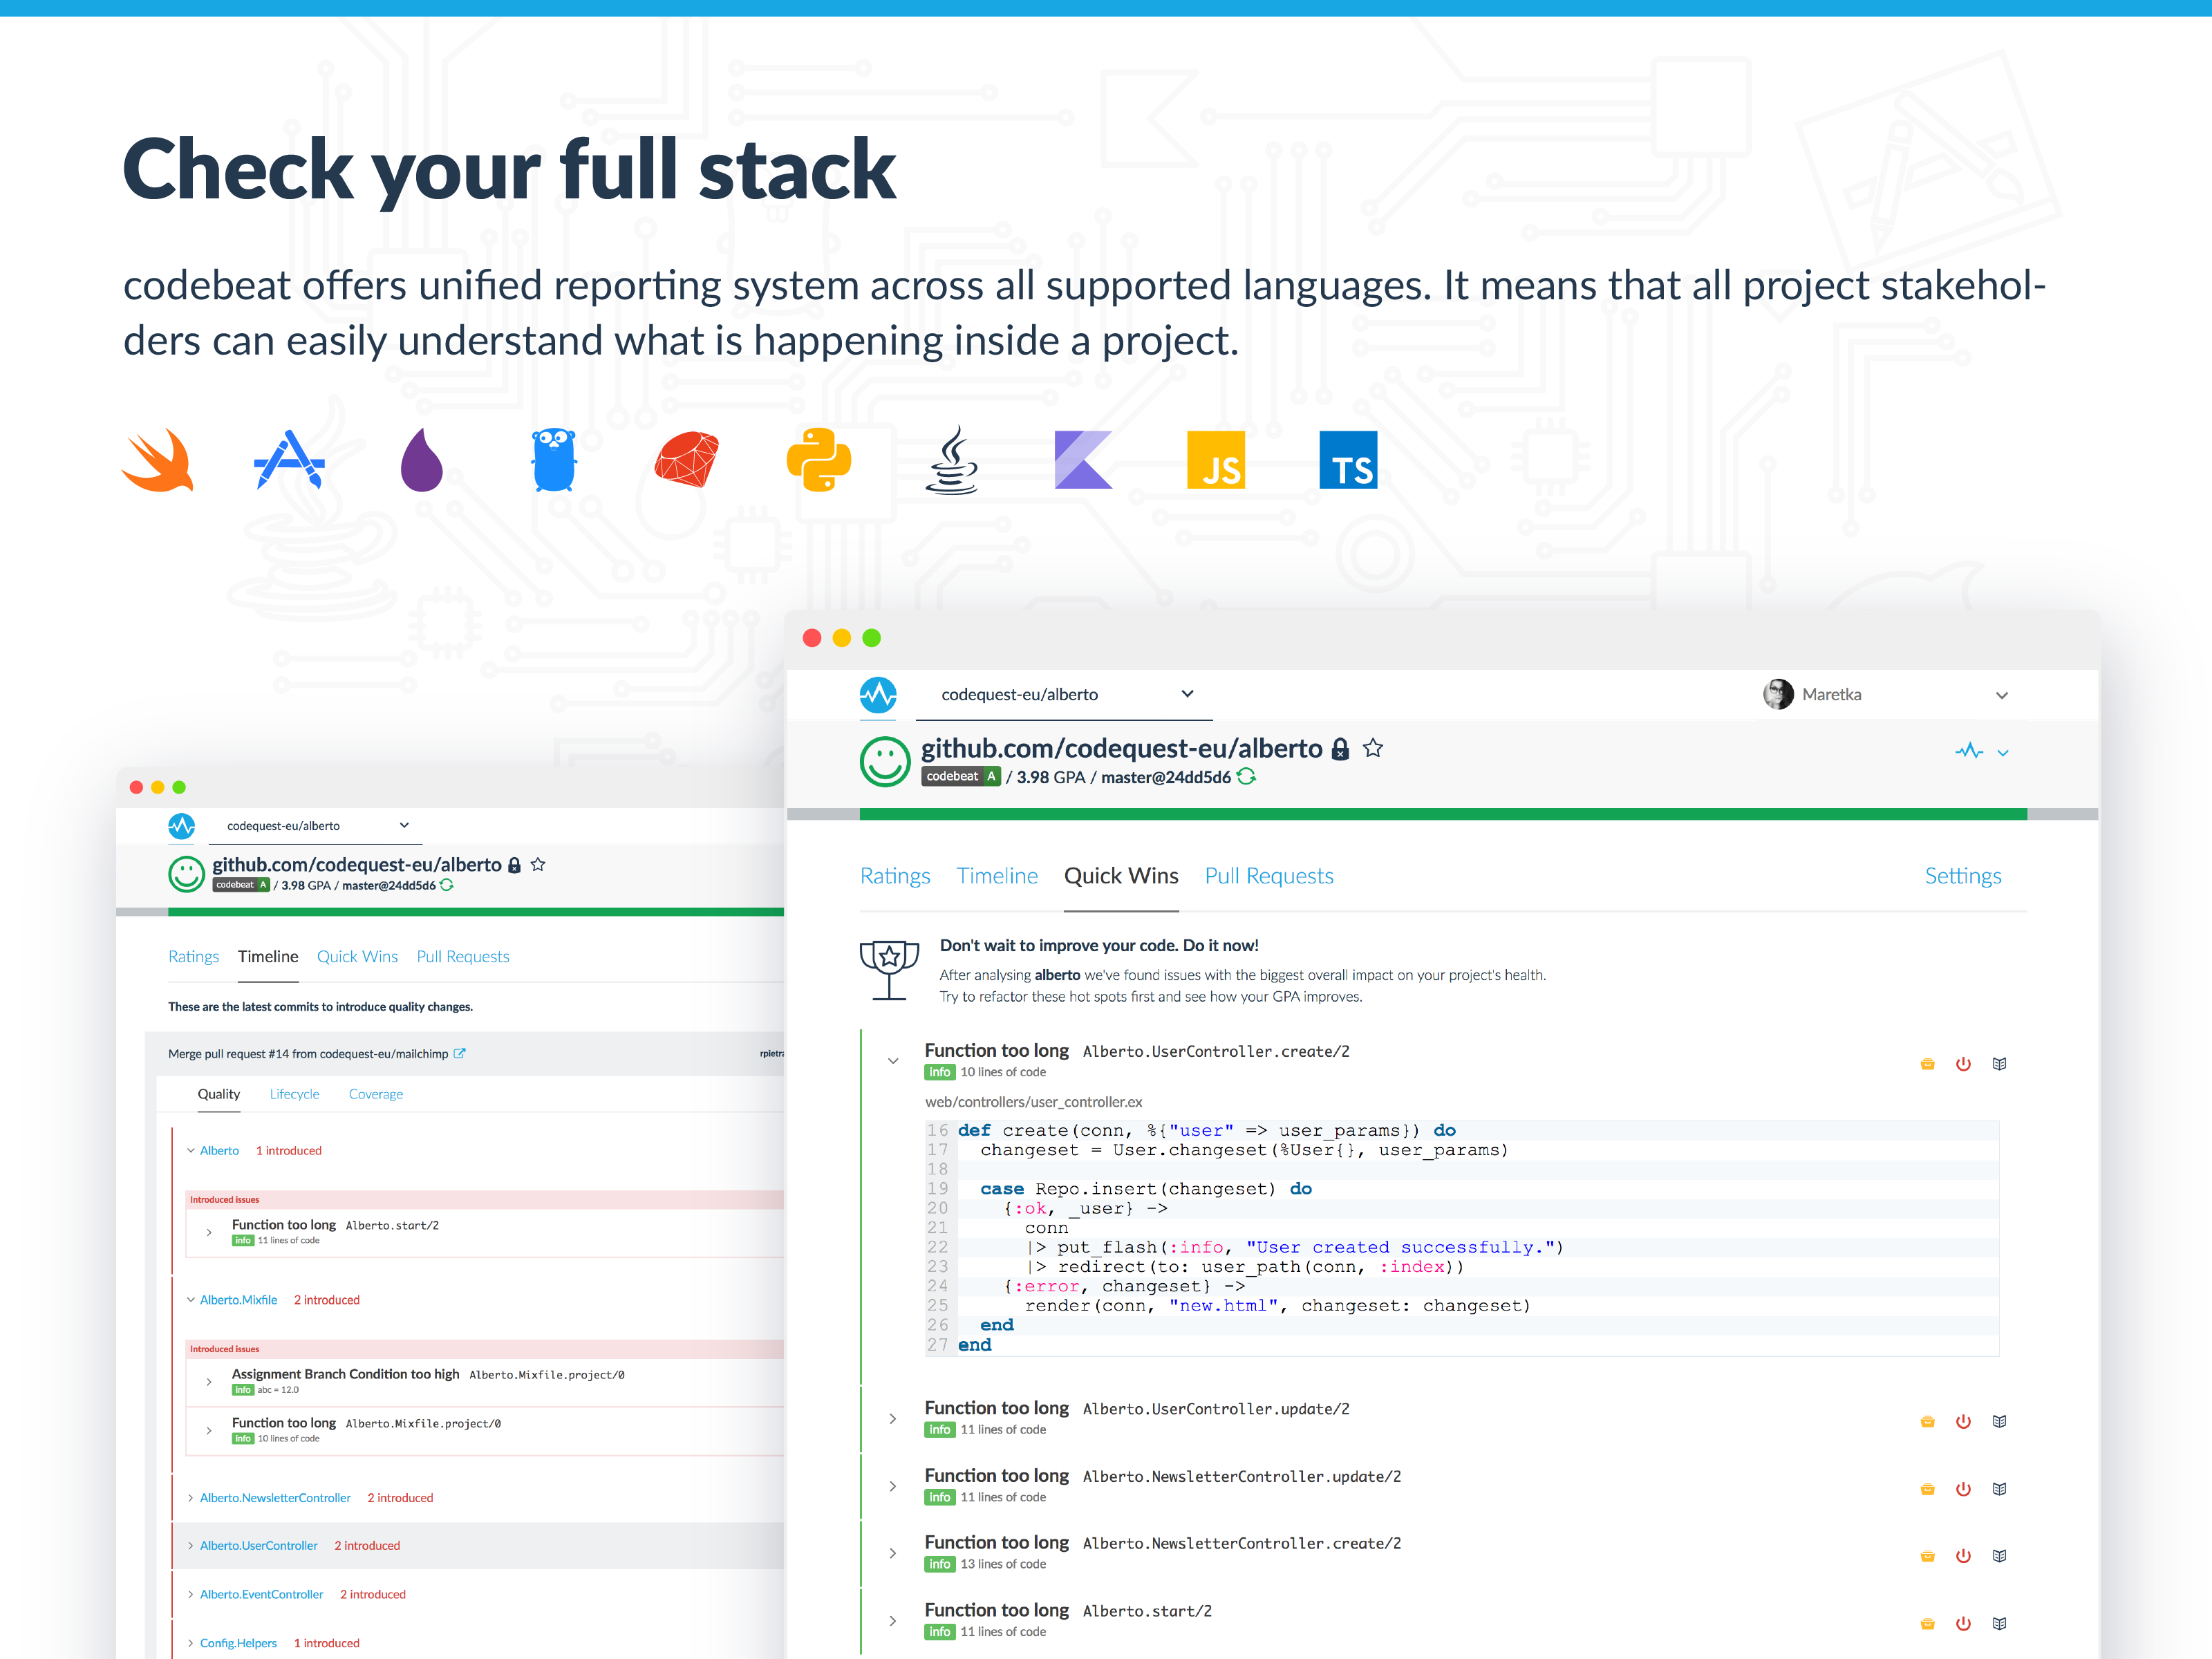Click red power icon for UserController.update/2

[x=1963, y=1421]
